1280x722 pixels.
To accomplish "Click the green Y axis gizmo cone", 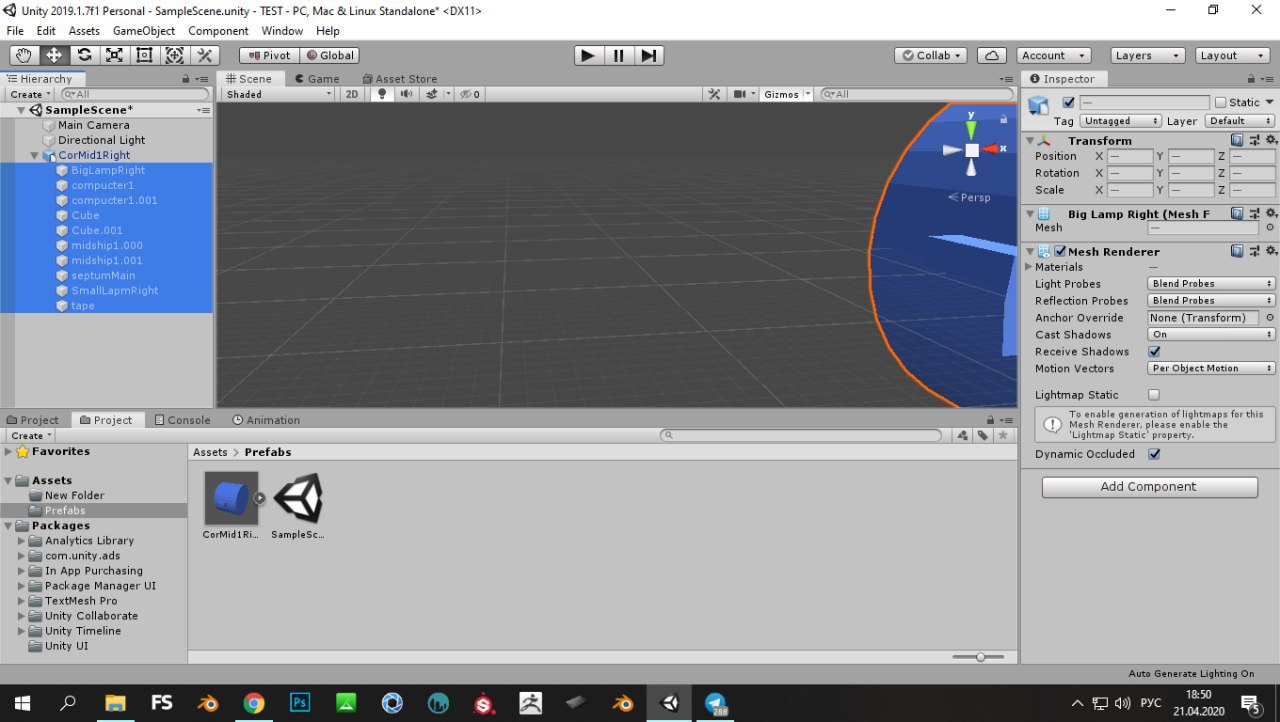I will click(971, 131).
